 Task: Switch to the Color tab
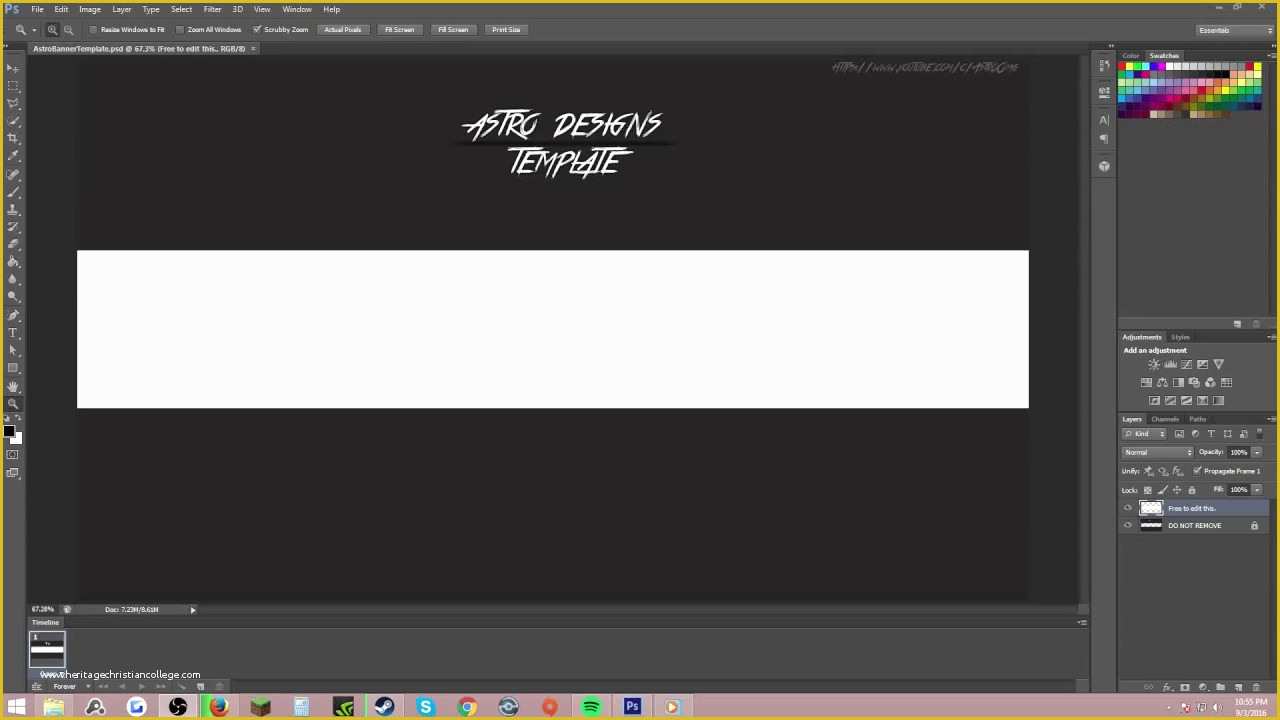point(1131,56)
